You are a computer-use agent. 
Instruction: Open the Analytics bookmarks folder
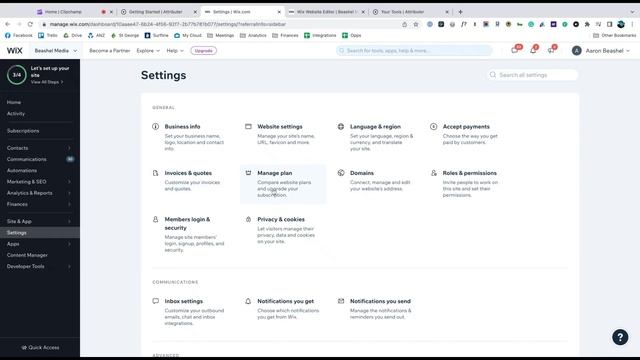pyautogui.click(x=253, y=36)
